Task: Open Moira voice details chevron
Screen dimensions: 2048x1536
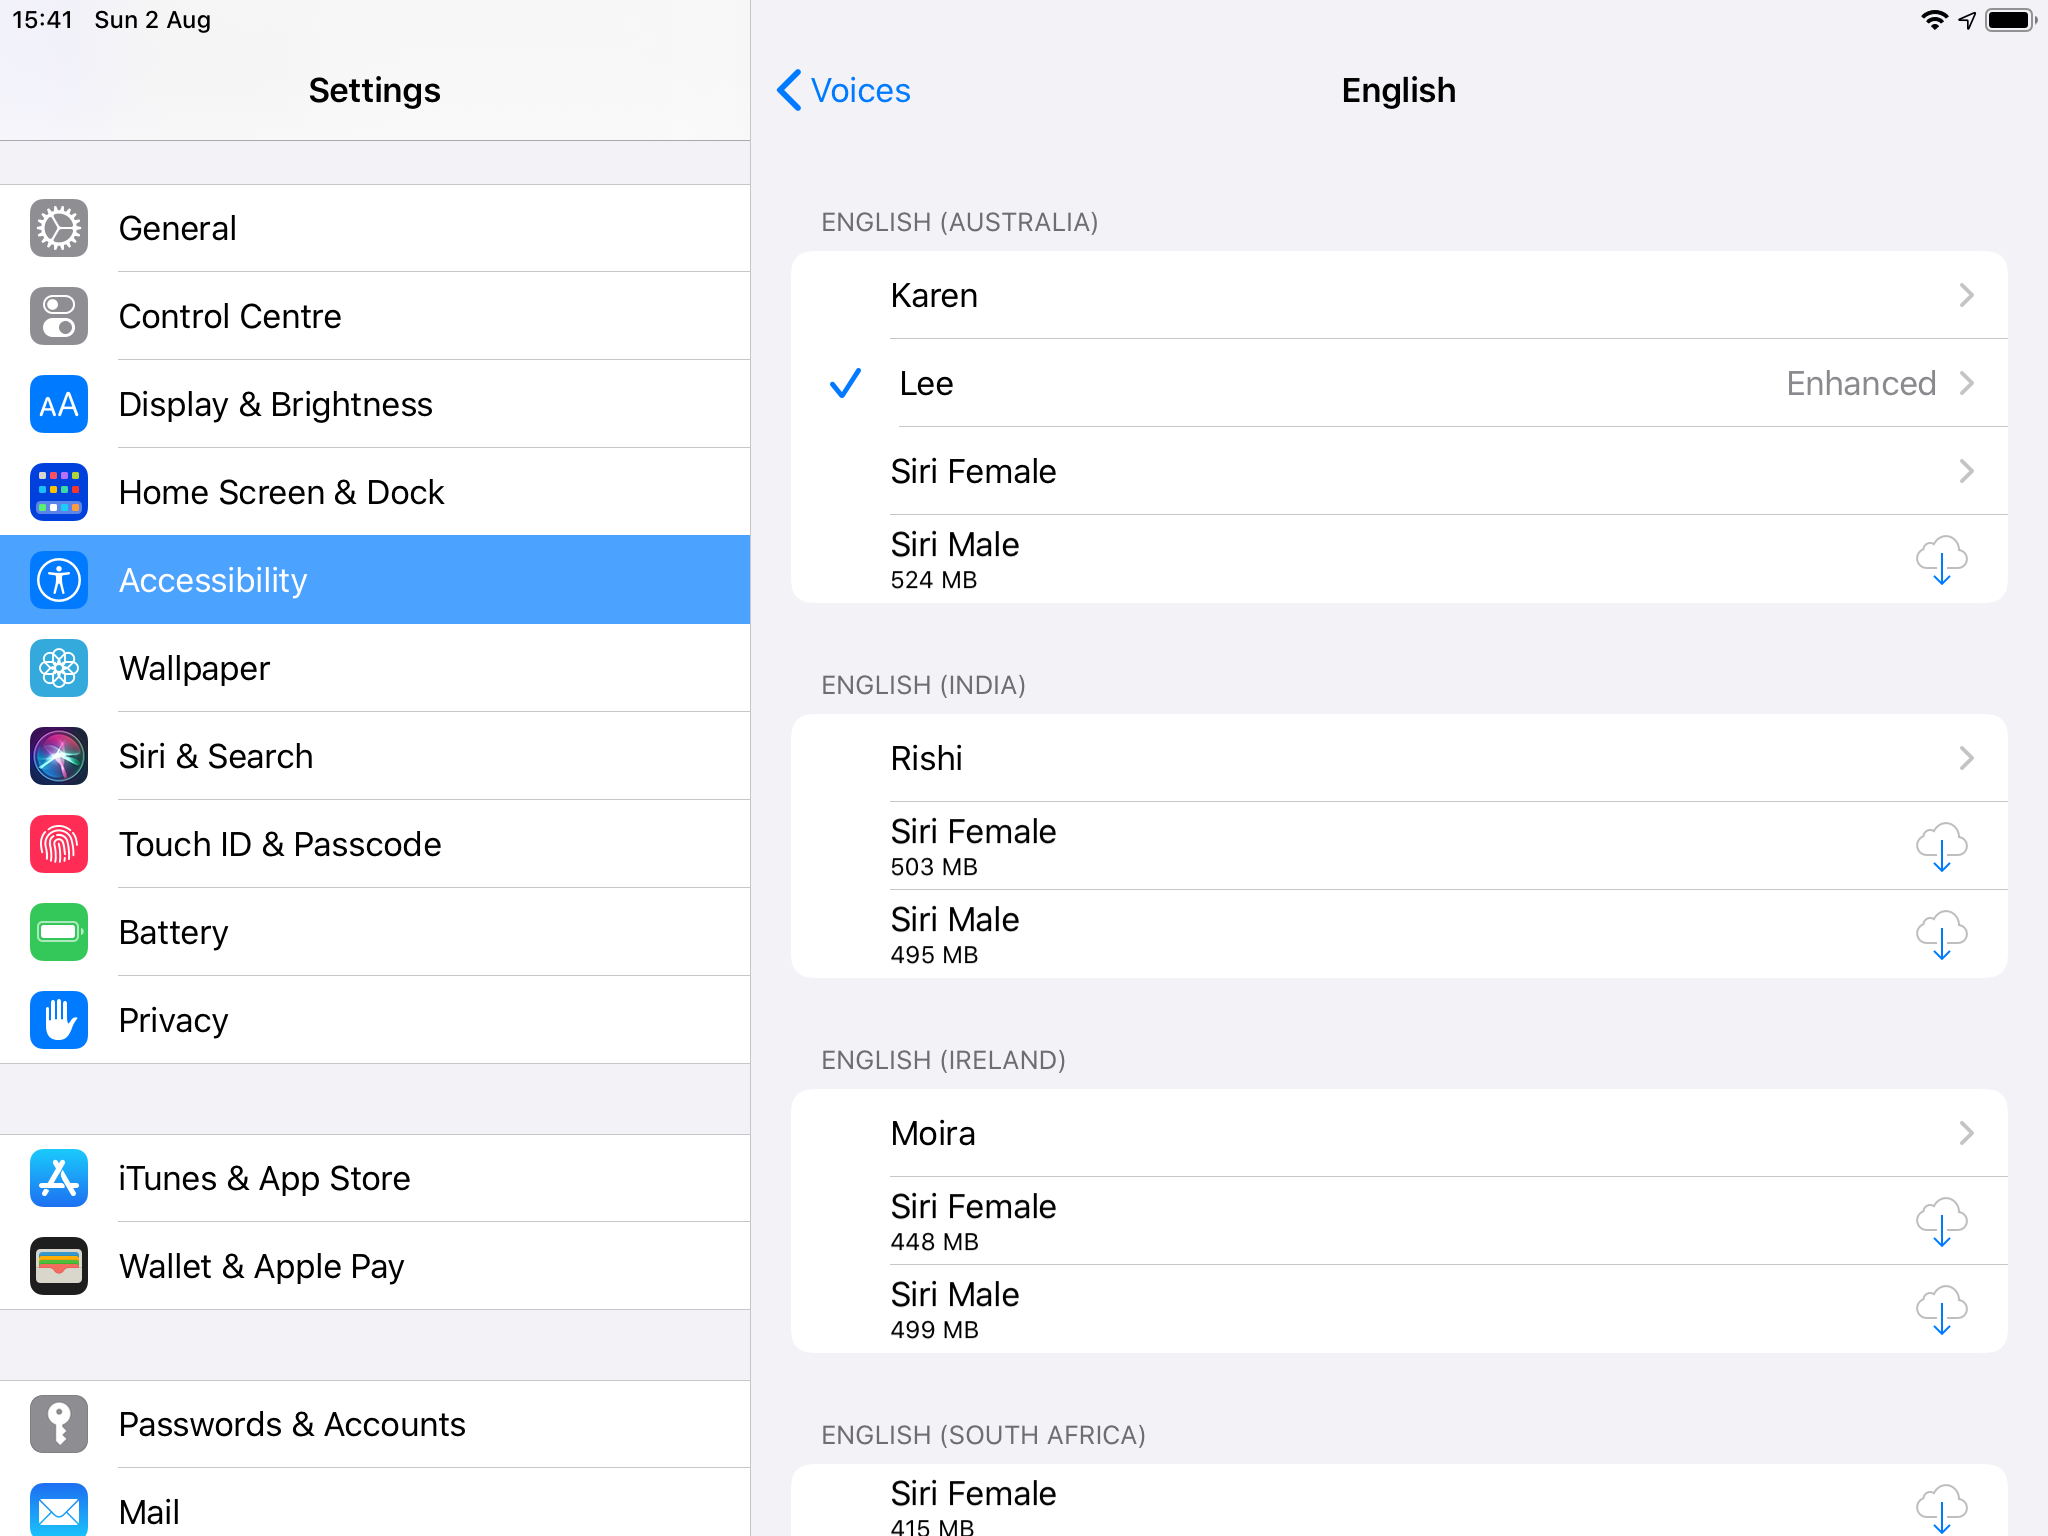Action: [1966, 1133]
